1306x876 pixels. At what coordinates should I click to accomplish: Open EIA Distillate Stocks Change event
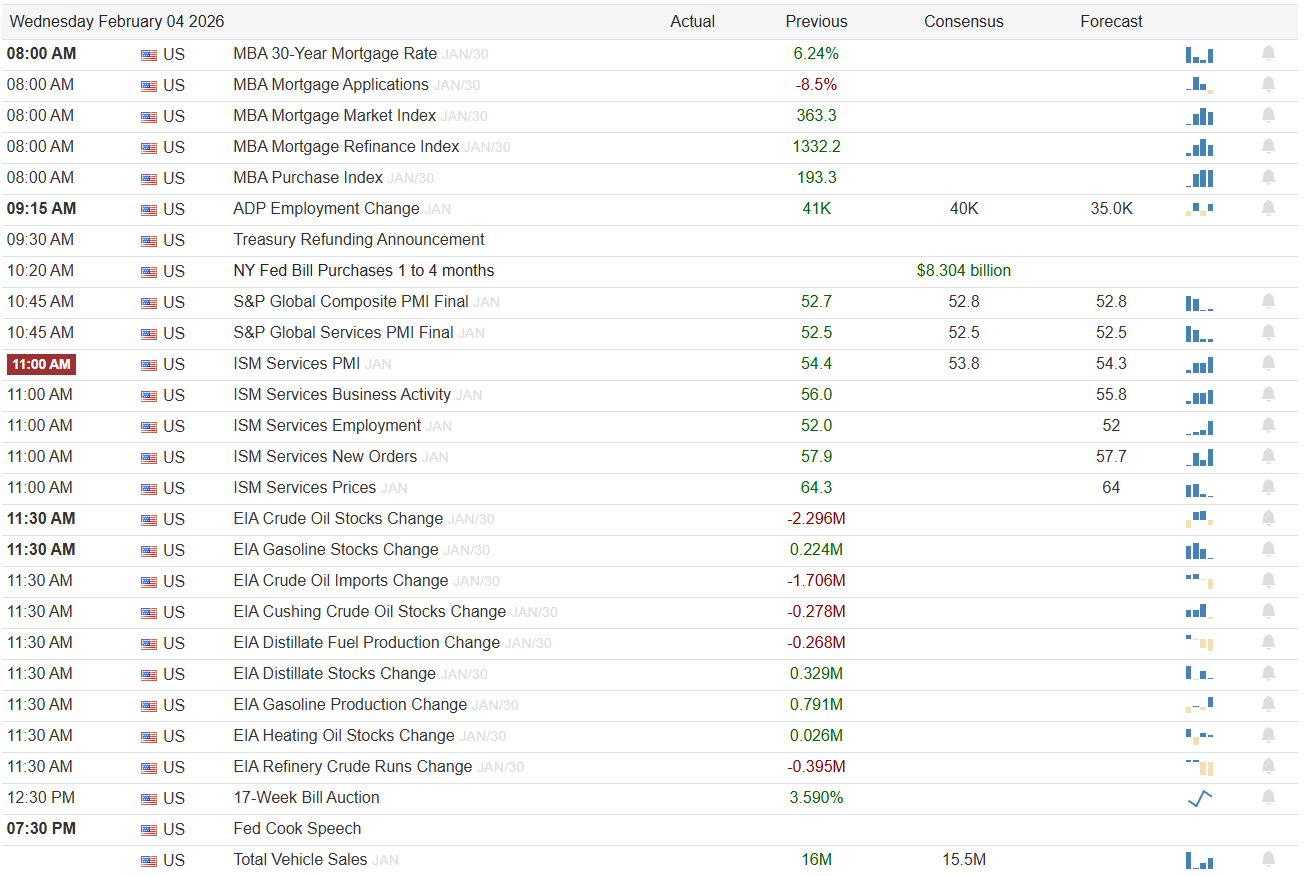(x=335, y=673)
